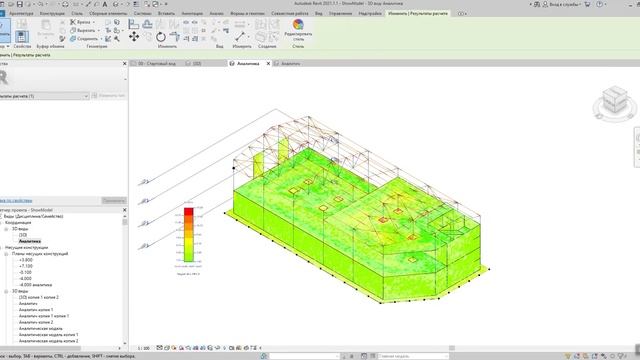Image resolution: width=640 pixels, height=360 pixels.
Task: Open the +3.900 structural plan
Action: click(26, 260)
